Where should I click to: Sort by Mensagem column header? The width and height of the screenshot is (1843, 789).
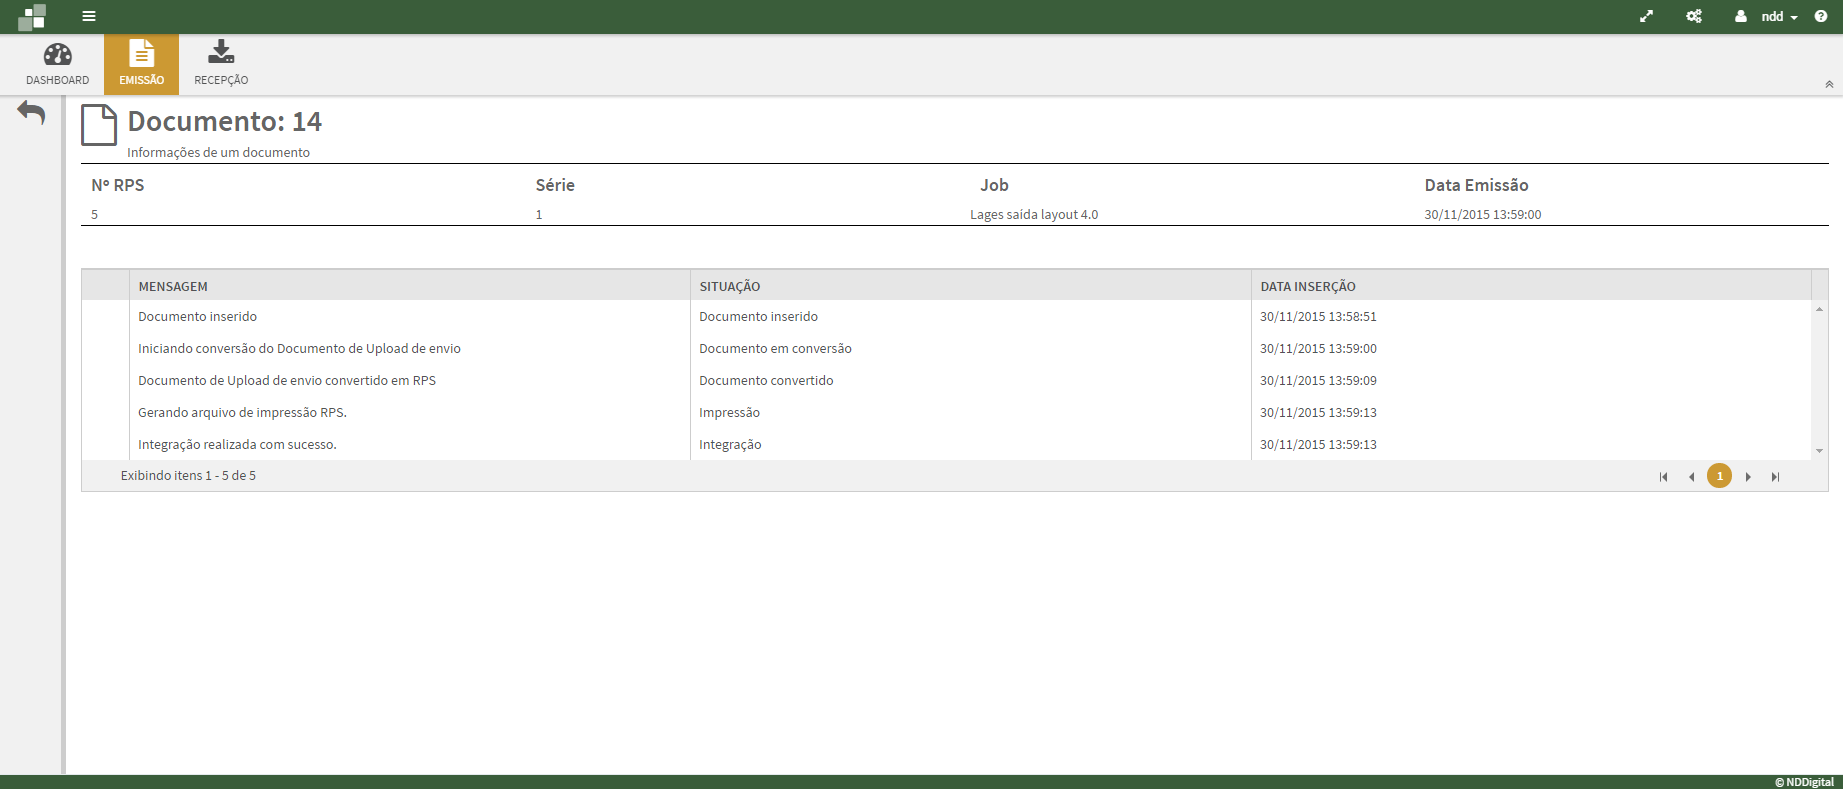tap(173, 286)
